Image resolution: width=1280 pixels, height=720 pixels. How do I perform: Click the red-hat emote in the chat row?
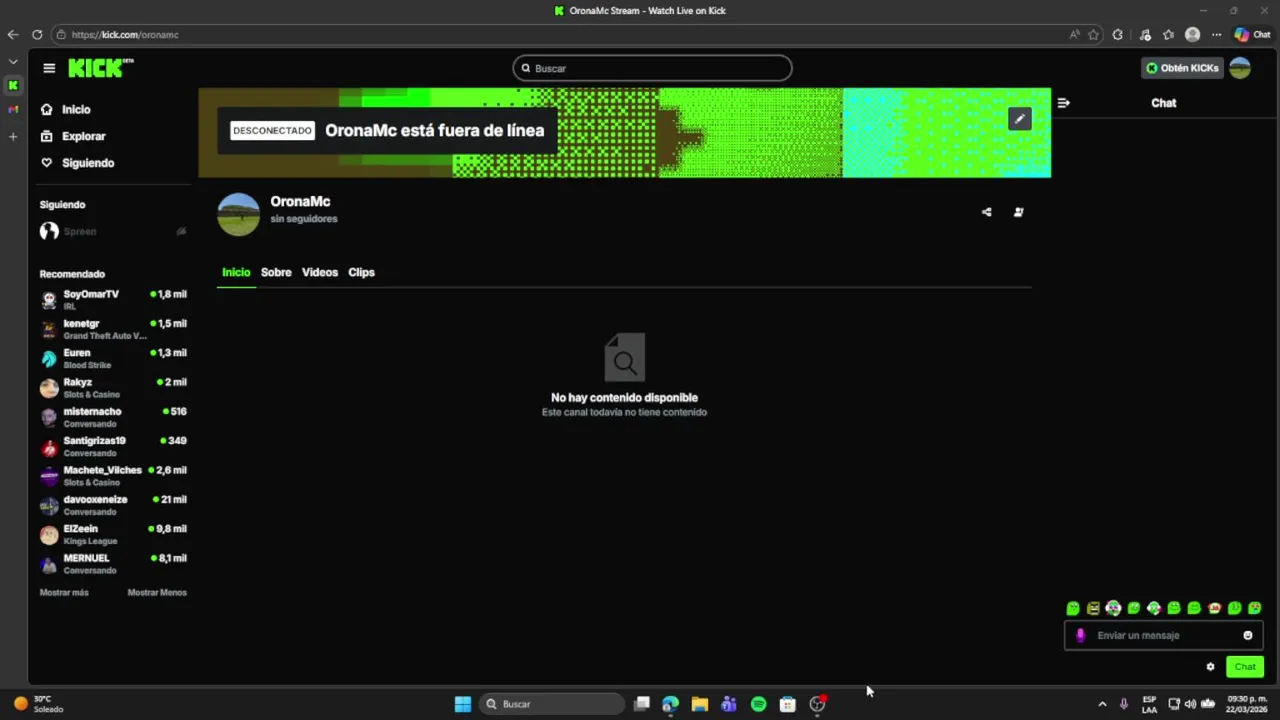[x=1214, y=608]
